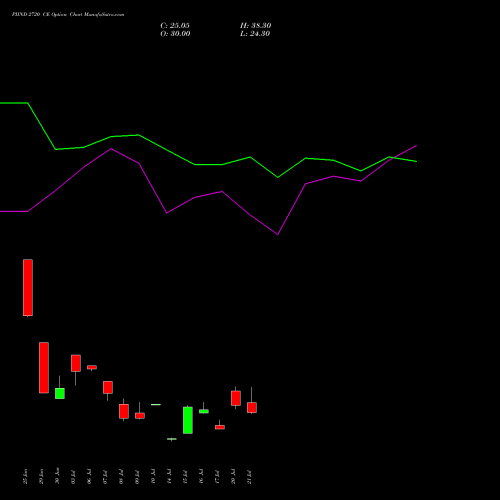Click the high value H: 38.30
The width and height of the screenshot is (500, 500).
(x=256, y=26)
